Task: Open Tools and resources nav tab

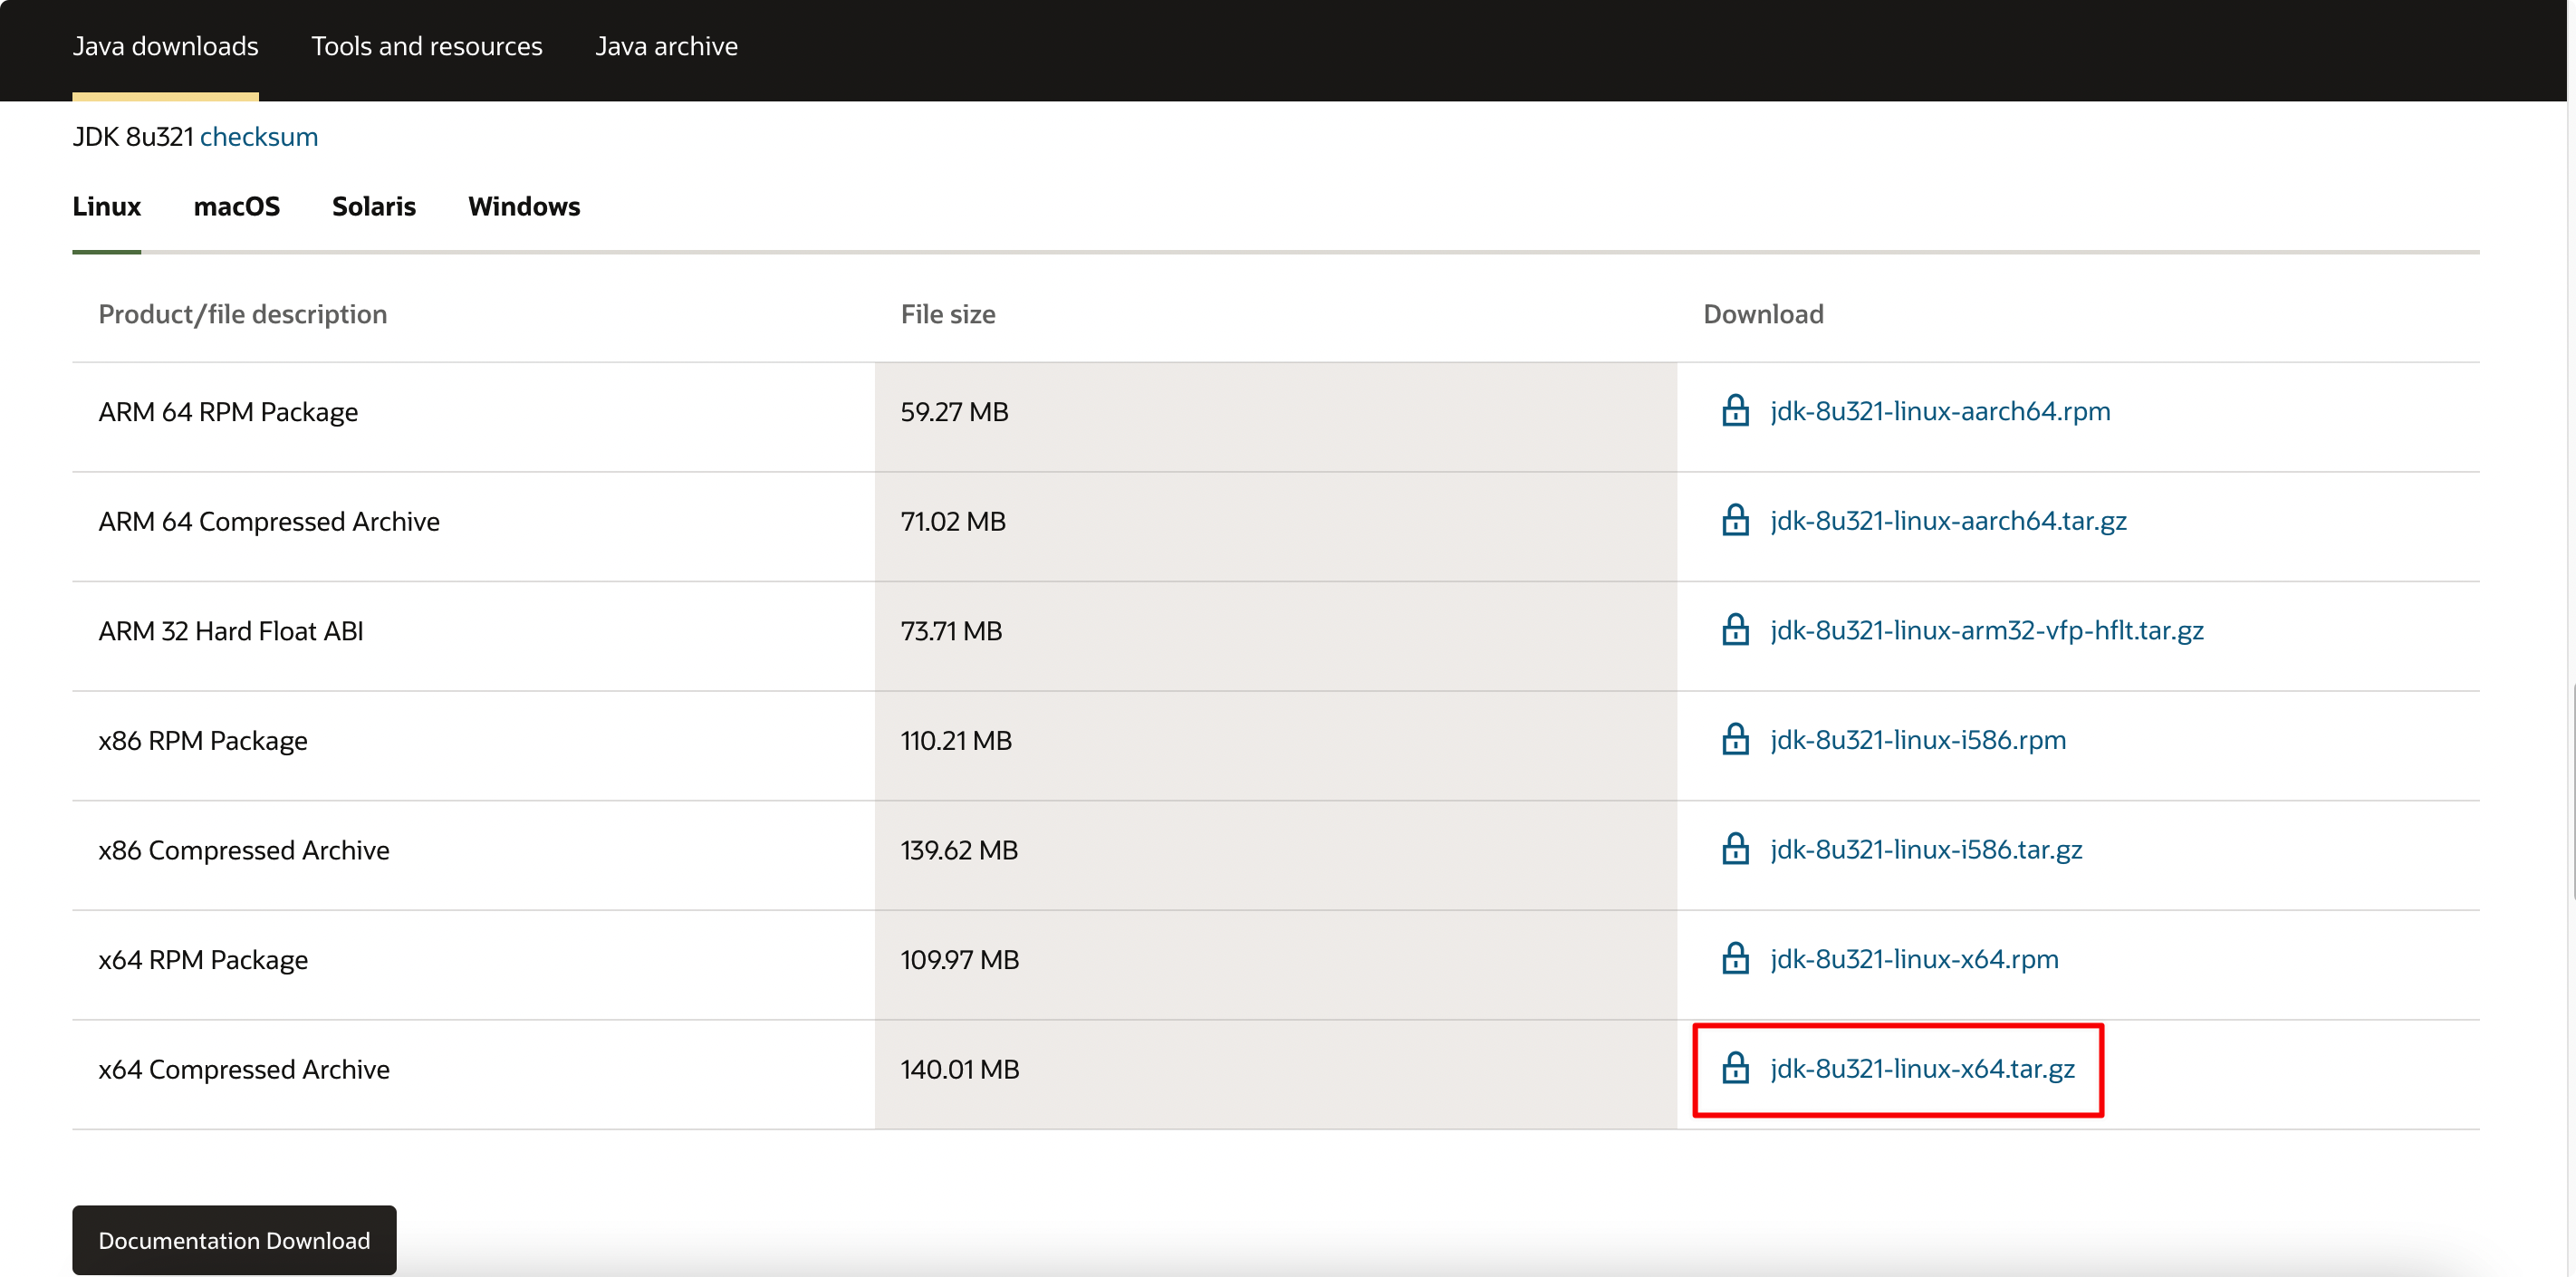Action: pos(426,46)
